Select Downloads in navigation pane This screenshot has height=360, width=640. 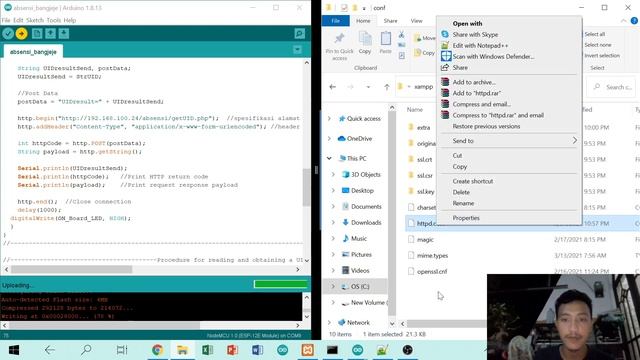pos(366,222)
